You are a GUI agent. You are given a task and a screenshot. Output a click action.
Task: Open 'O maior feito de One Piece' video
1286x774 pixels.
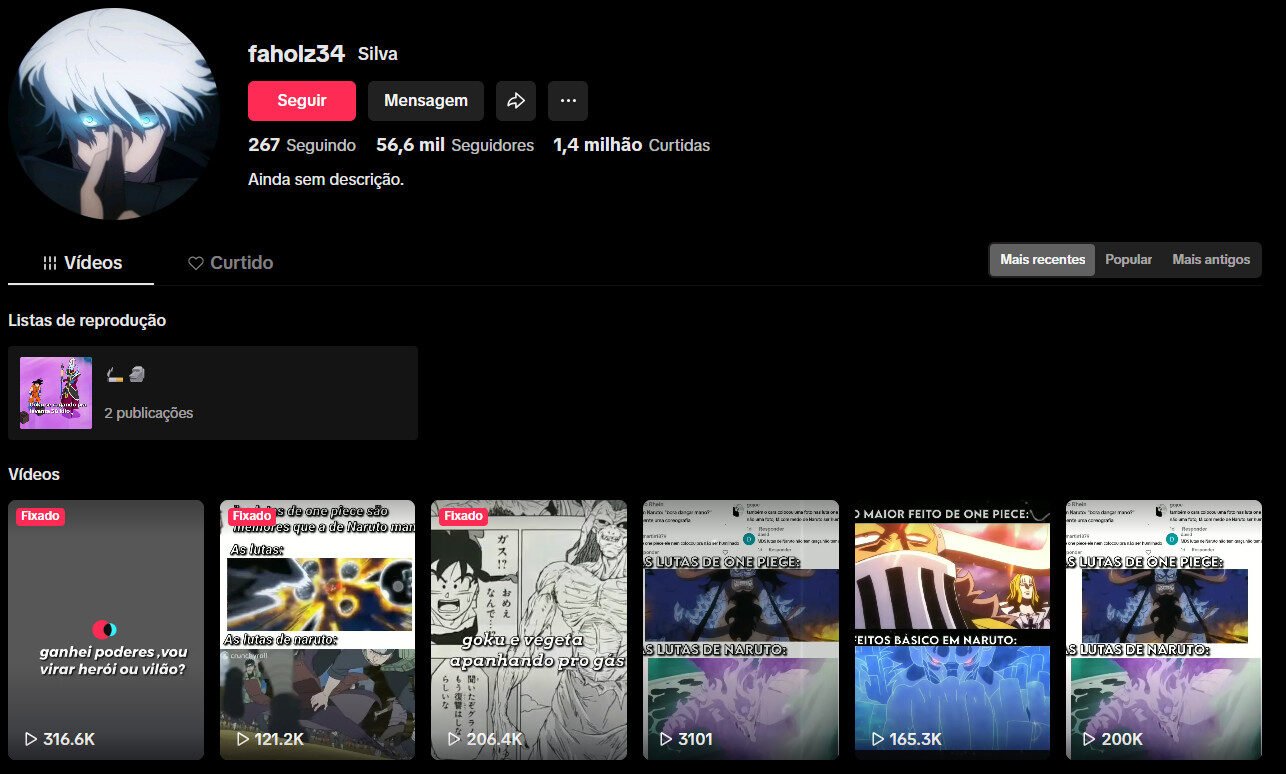click(x=952, y=630)
